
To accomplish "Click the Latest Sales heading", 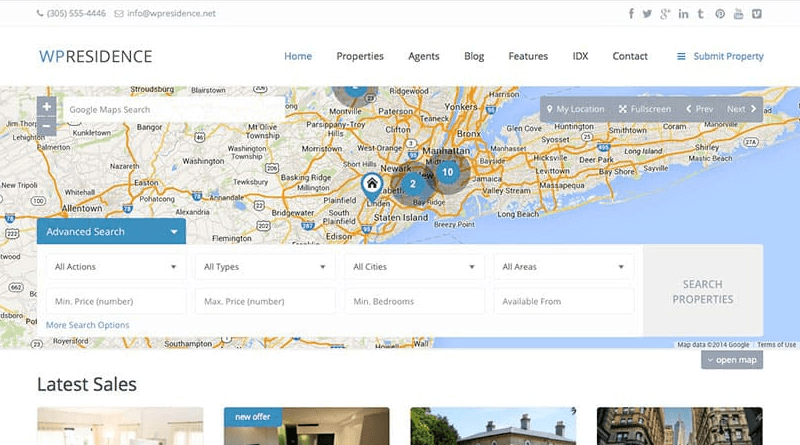I will (x=87, y=384).
